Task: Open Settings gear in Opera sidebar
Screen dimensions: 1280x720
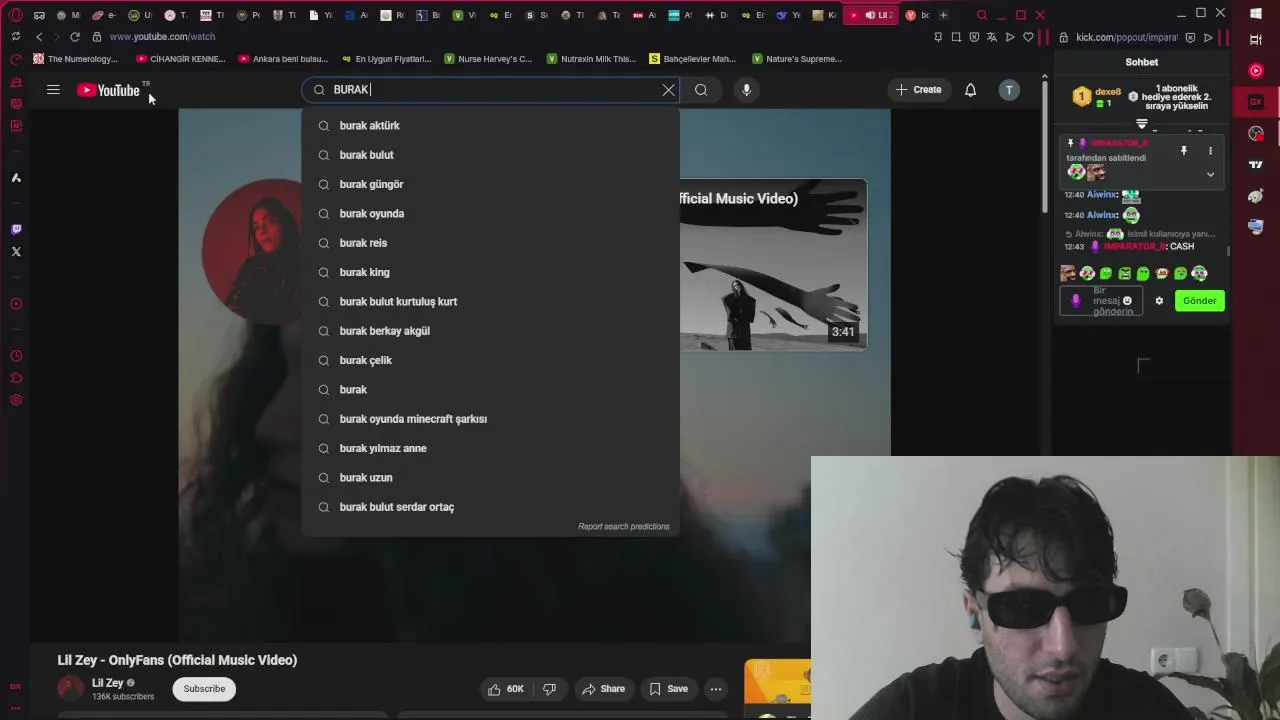Action: click(16, 400)
